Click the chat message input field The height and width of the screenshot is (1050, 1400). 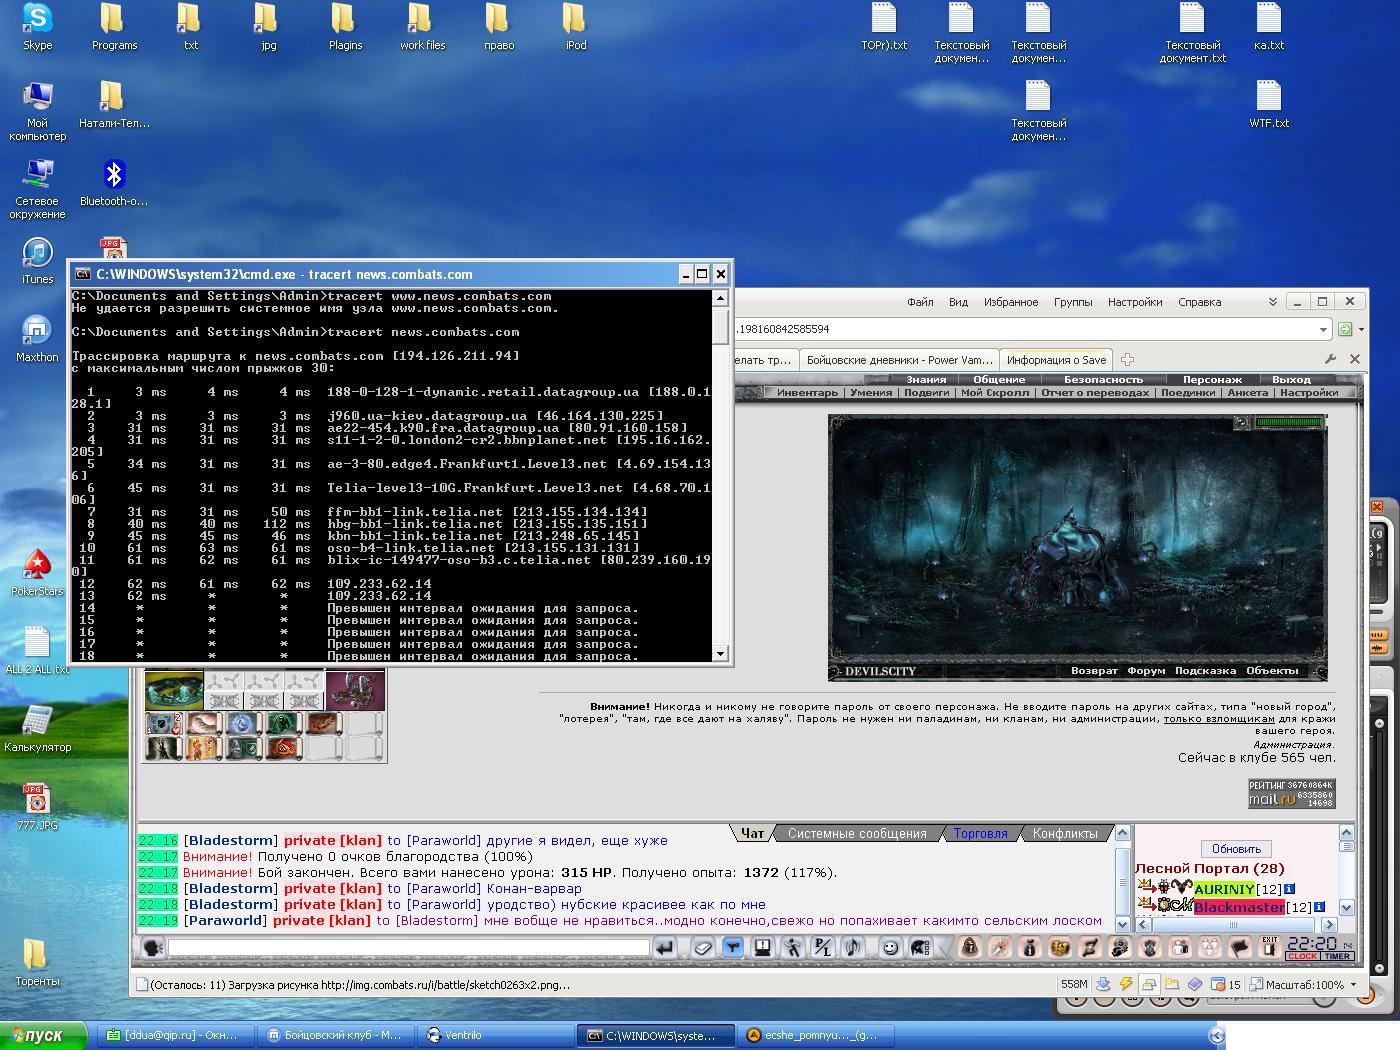click(408, 947)
